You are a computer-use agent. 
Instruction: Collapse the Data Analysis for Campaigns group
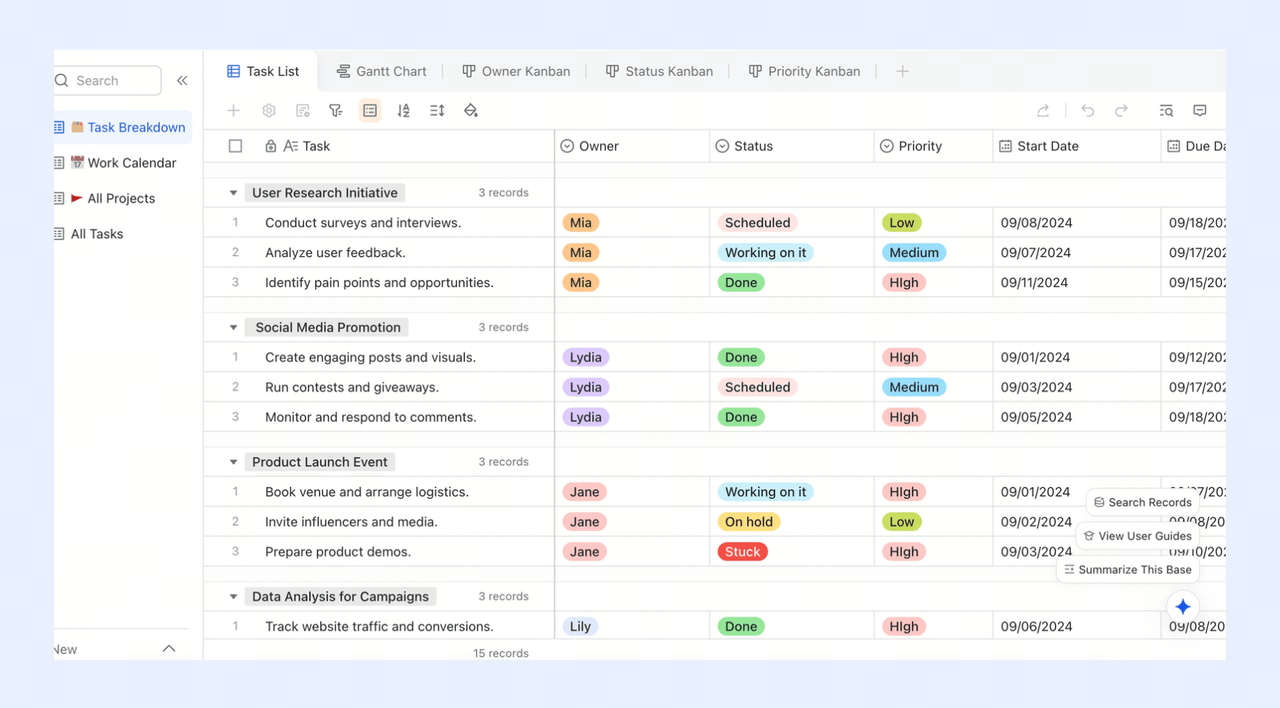pos(233,597)
